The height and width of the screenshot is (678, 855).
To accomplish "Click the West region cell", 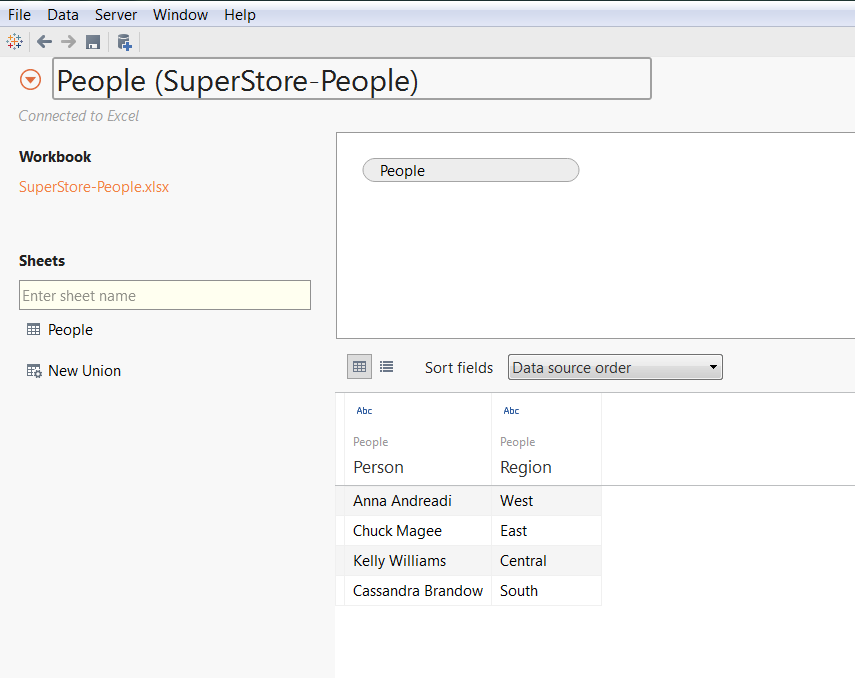I will [546, 501].
